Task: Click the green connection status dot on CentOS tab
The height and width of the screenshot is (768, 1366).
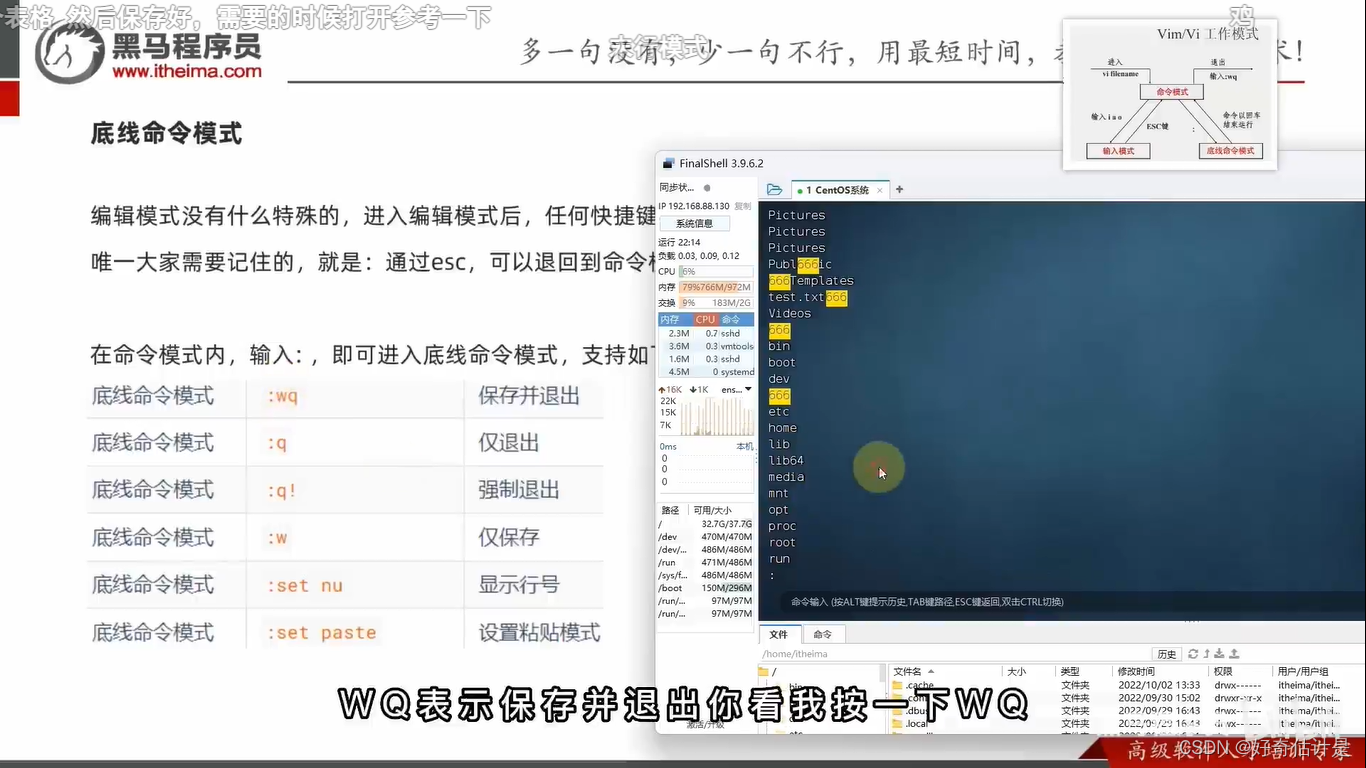Action: click(x=800, y=189)
